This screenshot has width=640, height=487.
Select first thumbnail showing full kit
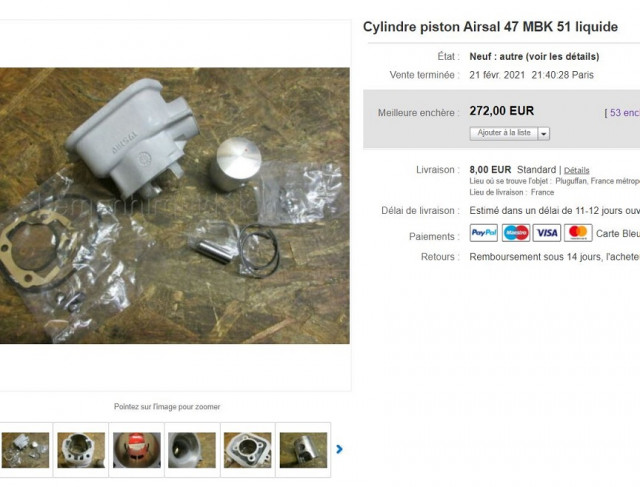coord(25,450)
